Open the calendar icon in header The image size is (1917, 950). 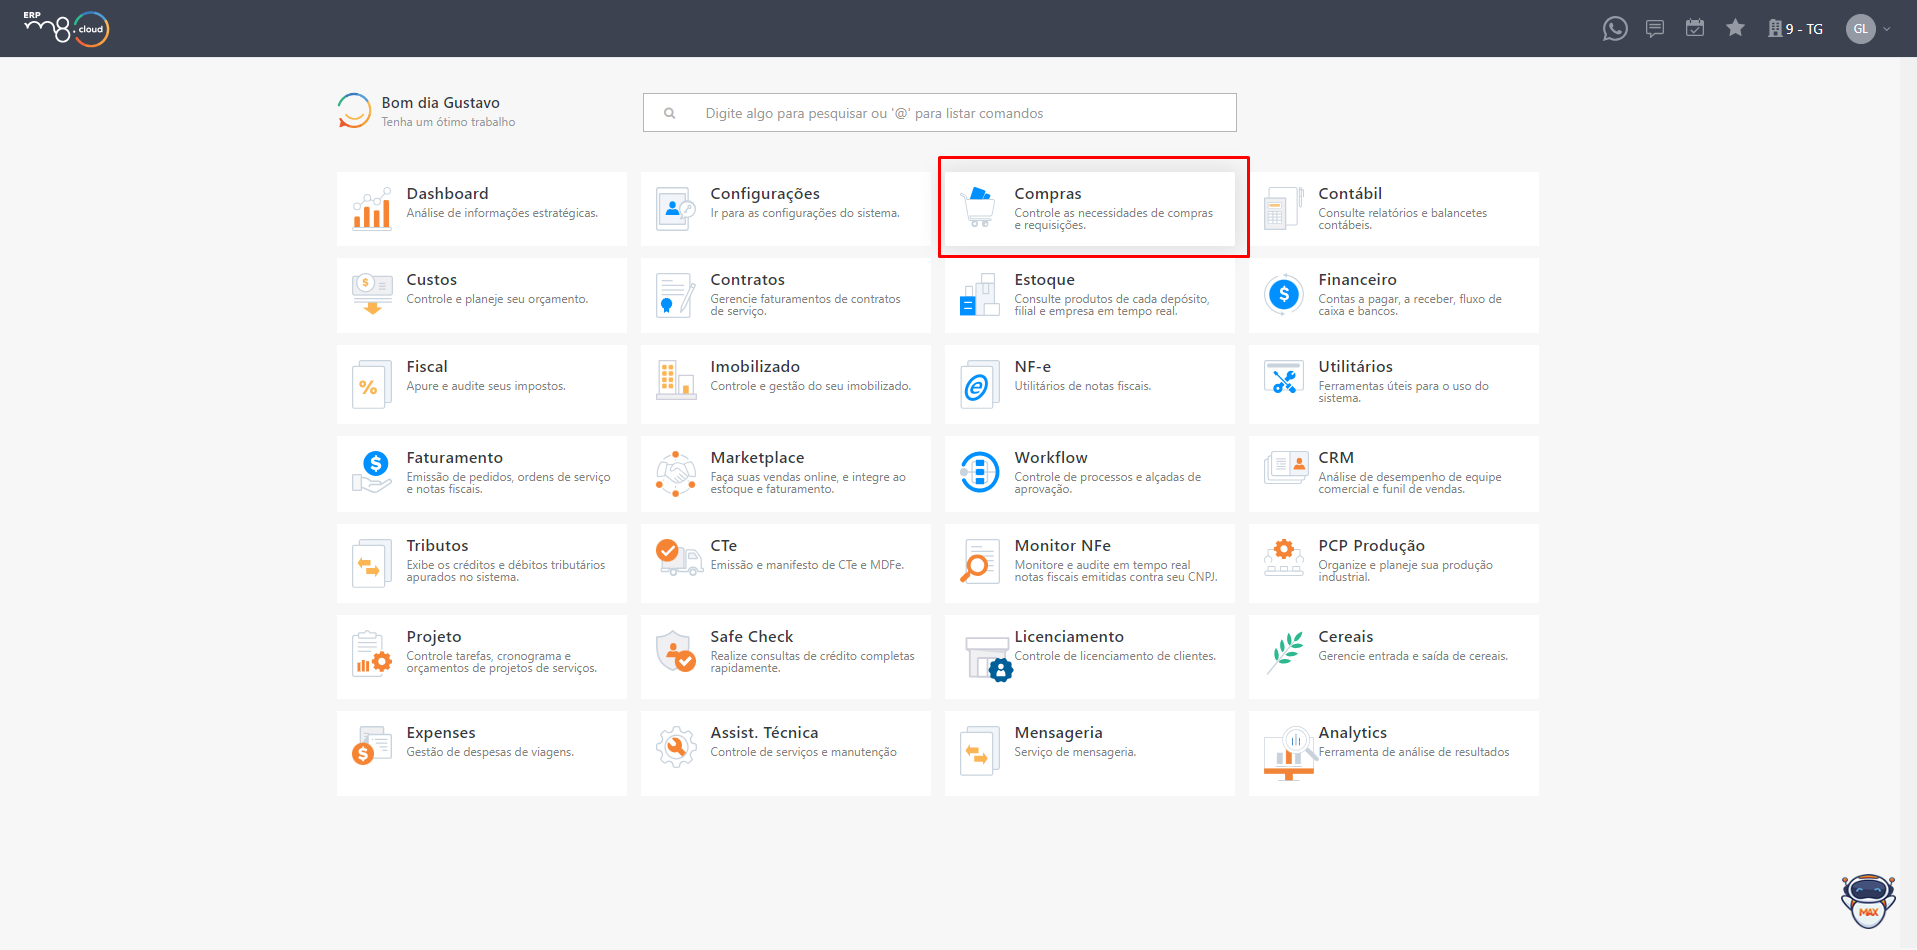(1695, 28)
